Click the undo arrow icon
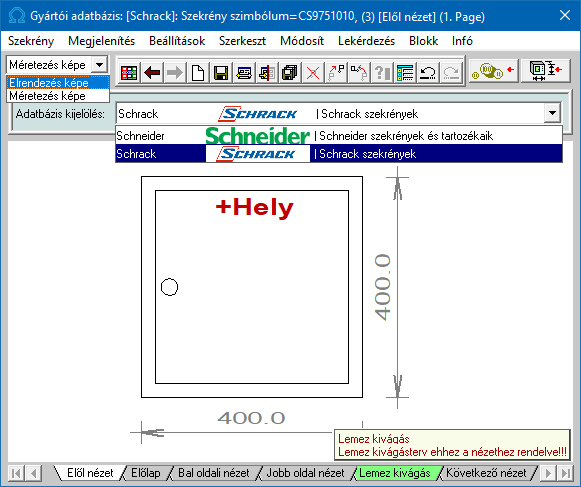 (x=428, y=72)
